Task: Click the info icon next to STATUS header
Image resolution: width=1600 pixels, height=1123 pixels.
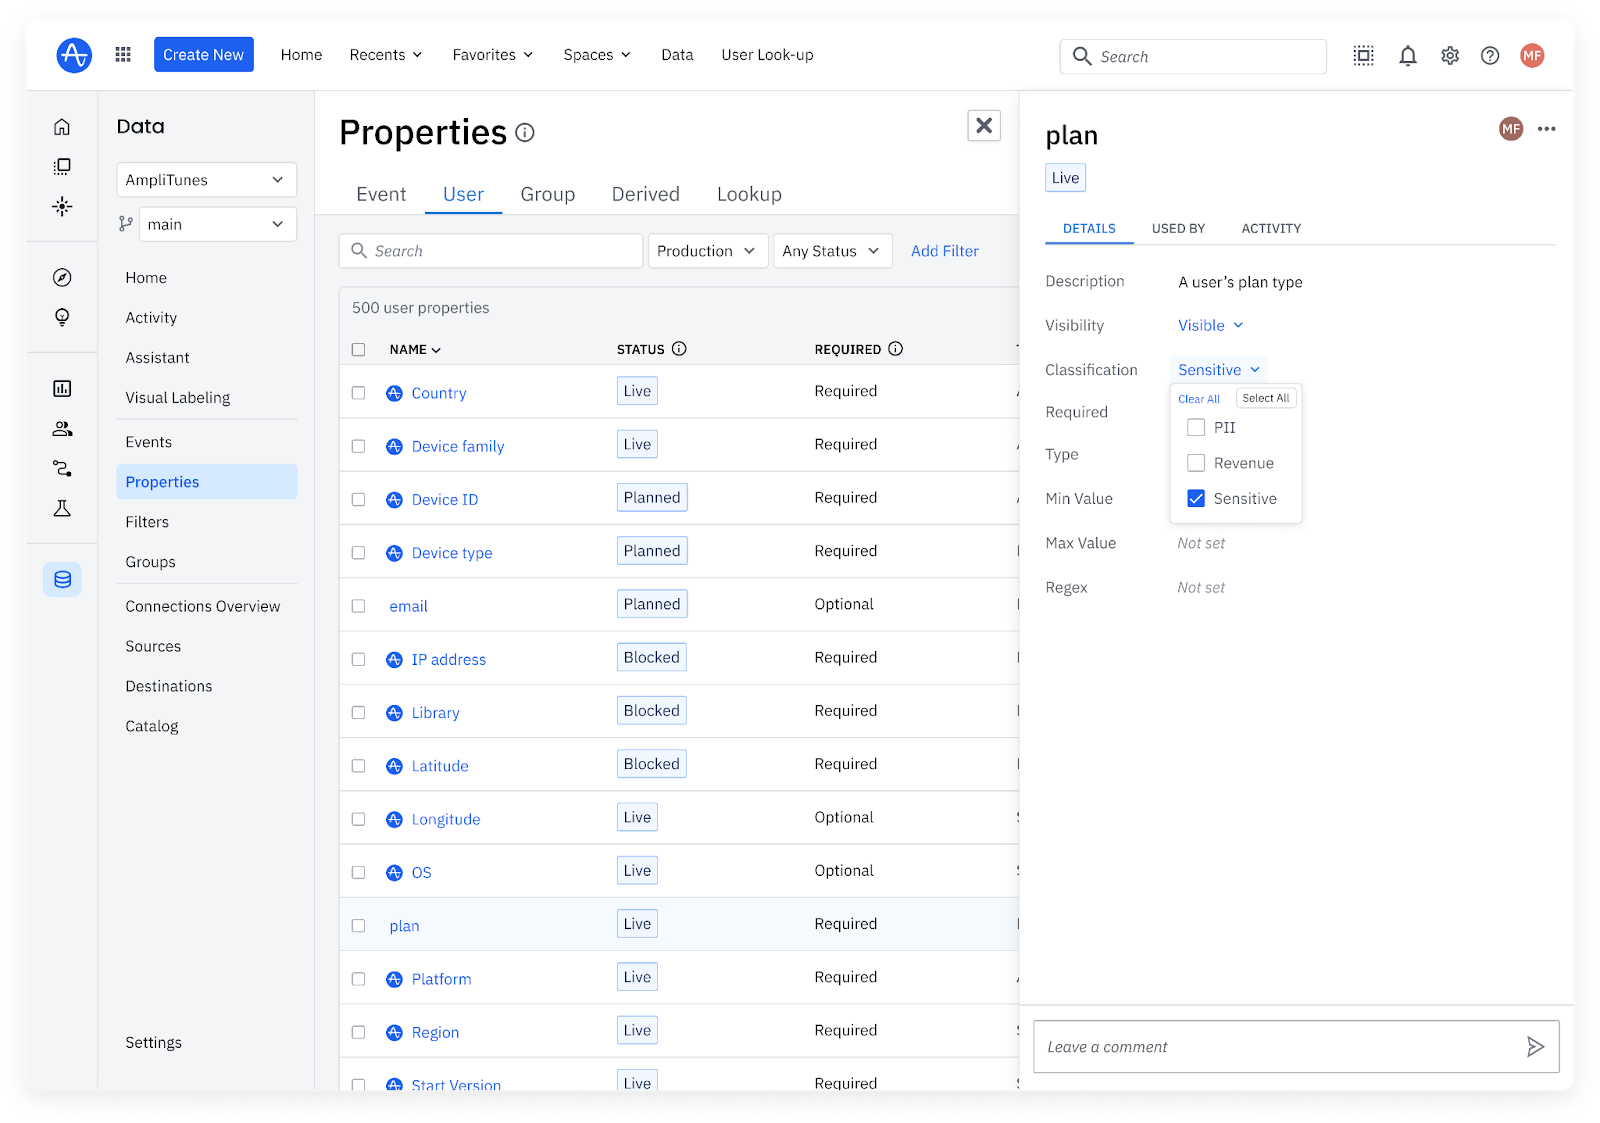Action: pos(679,349)
